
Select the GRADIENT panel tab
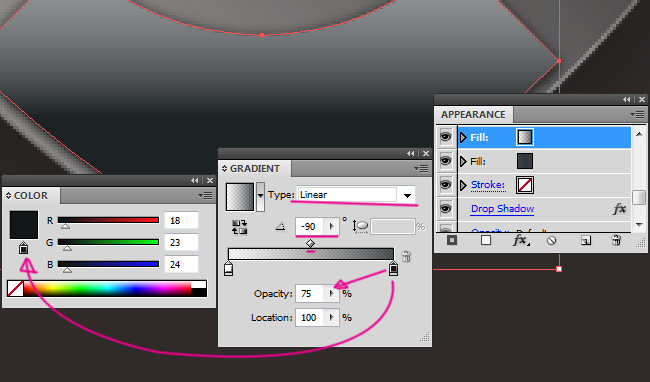pyautogui.click(x=255, y=169)
